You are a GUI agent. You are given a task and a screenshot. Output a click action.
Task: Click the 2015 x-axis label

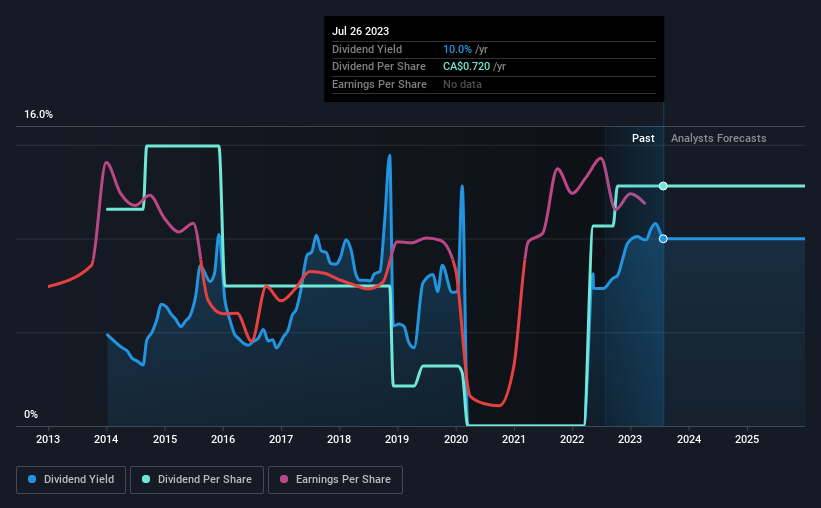coord(164,439)
